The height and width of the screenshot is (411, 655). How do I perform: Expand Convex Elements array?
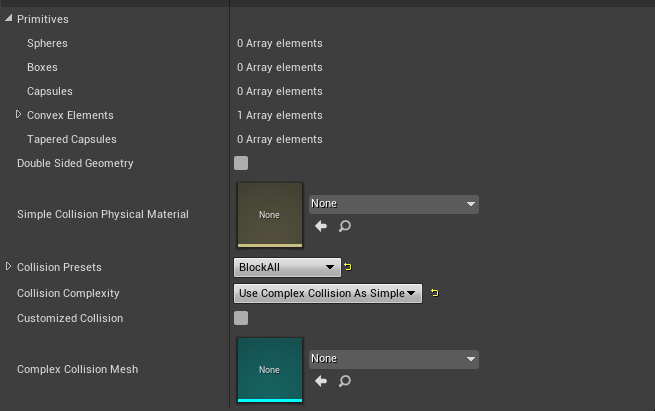tap(18, 115)
